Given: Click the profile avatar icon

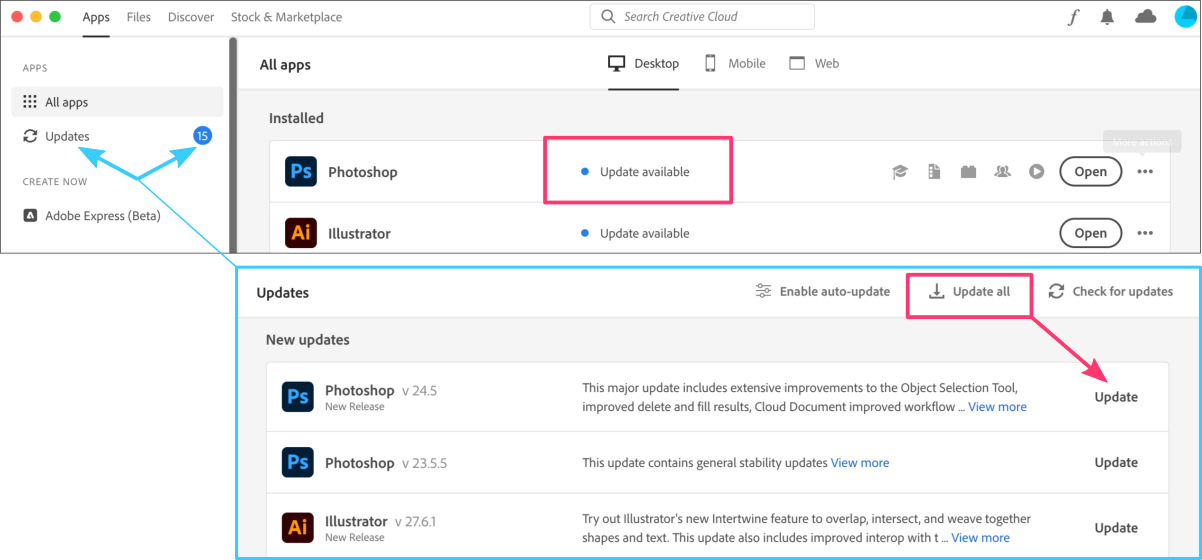Looking at the screenshot, I should (x=1184, y=17).
